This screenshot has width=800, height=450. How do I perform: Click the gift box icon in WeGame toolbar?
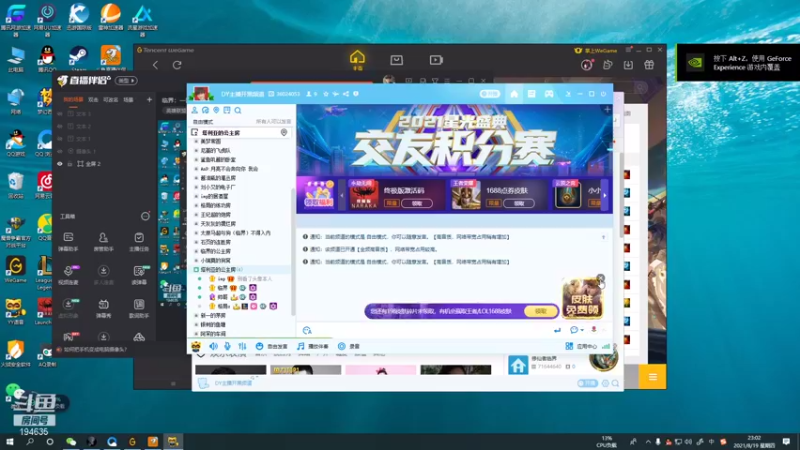pyautogui.click(x=649, y=65)
